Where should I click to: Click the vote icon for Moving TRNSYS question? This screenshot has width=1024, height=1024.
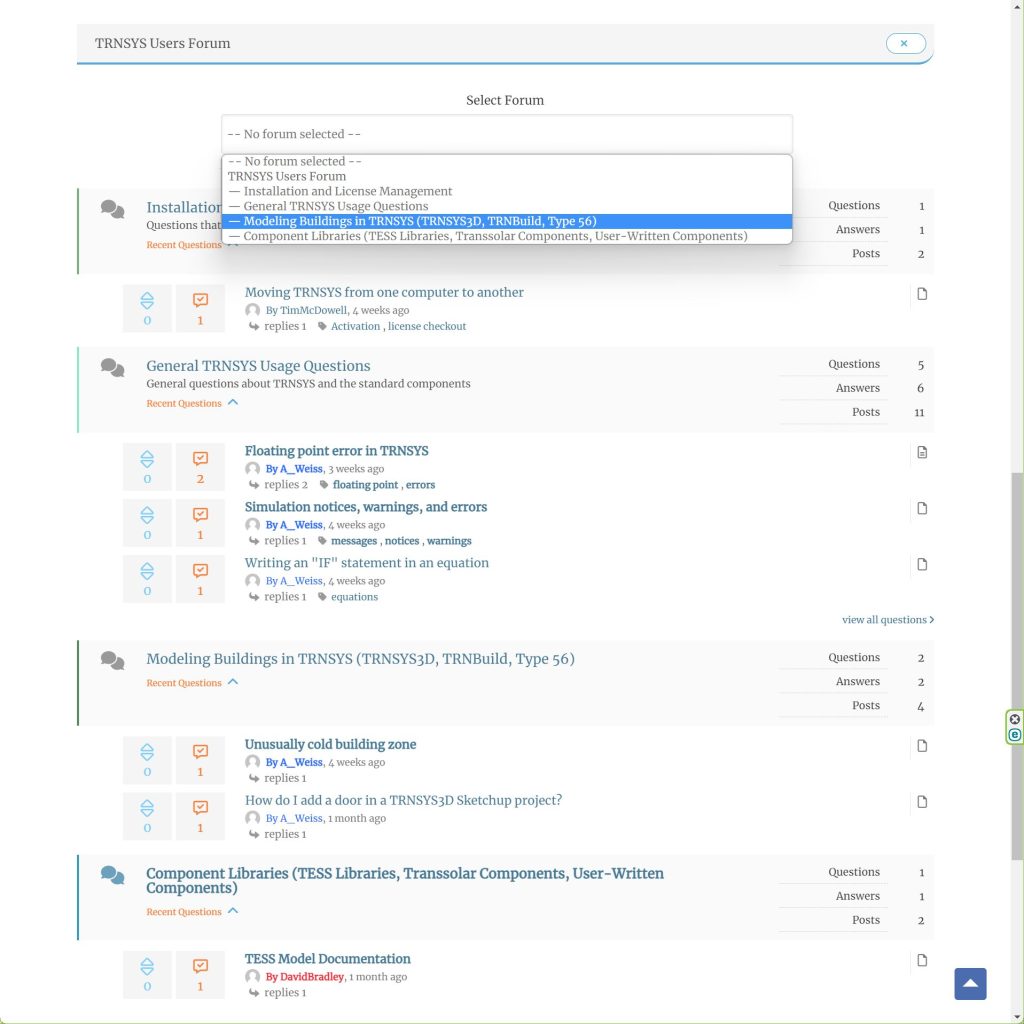pyautogui.click(x=147, y=300)
